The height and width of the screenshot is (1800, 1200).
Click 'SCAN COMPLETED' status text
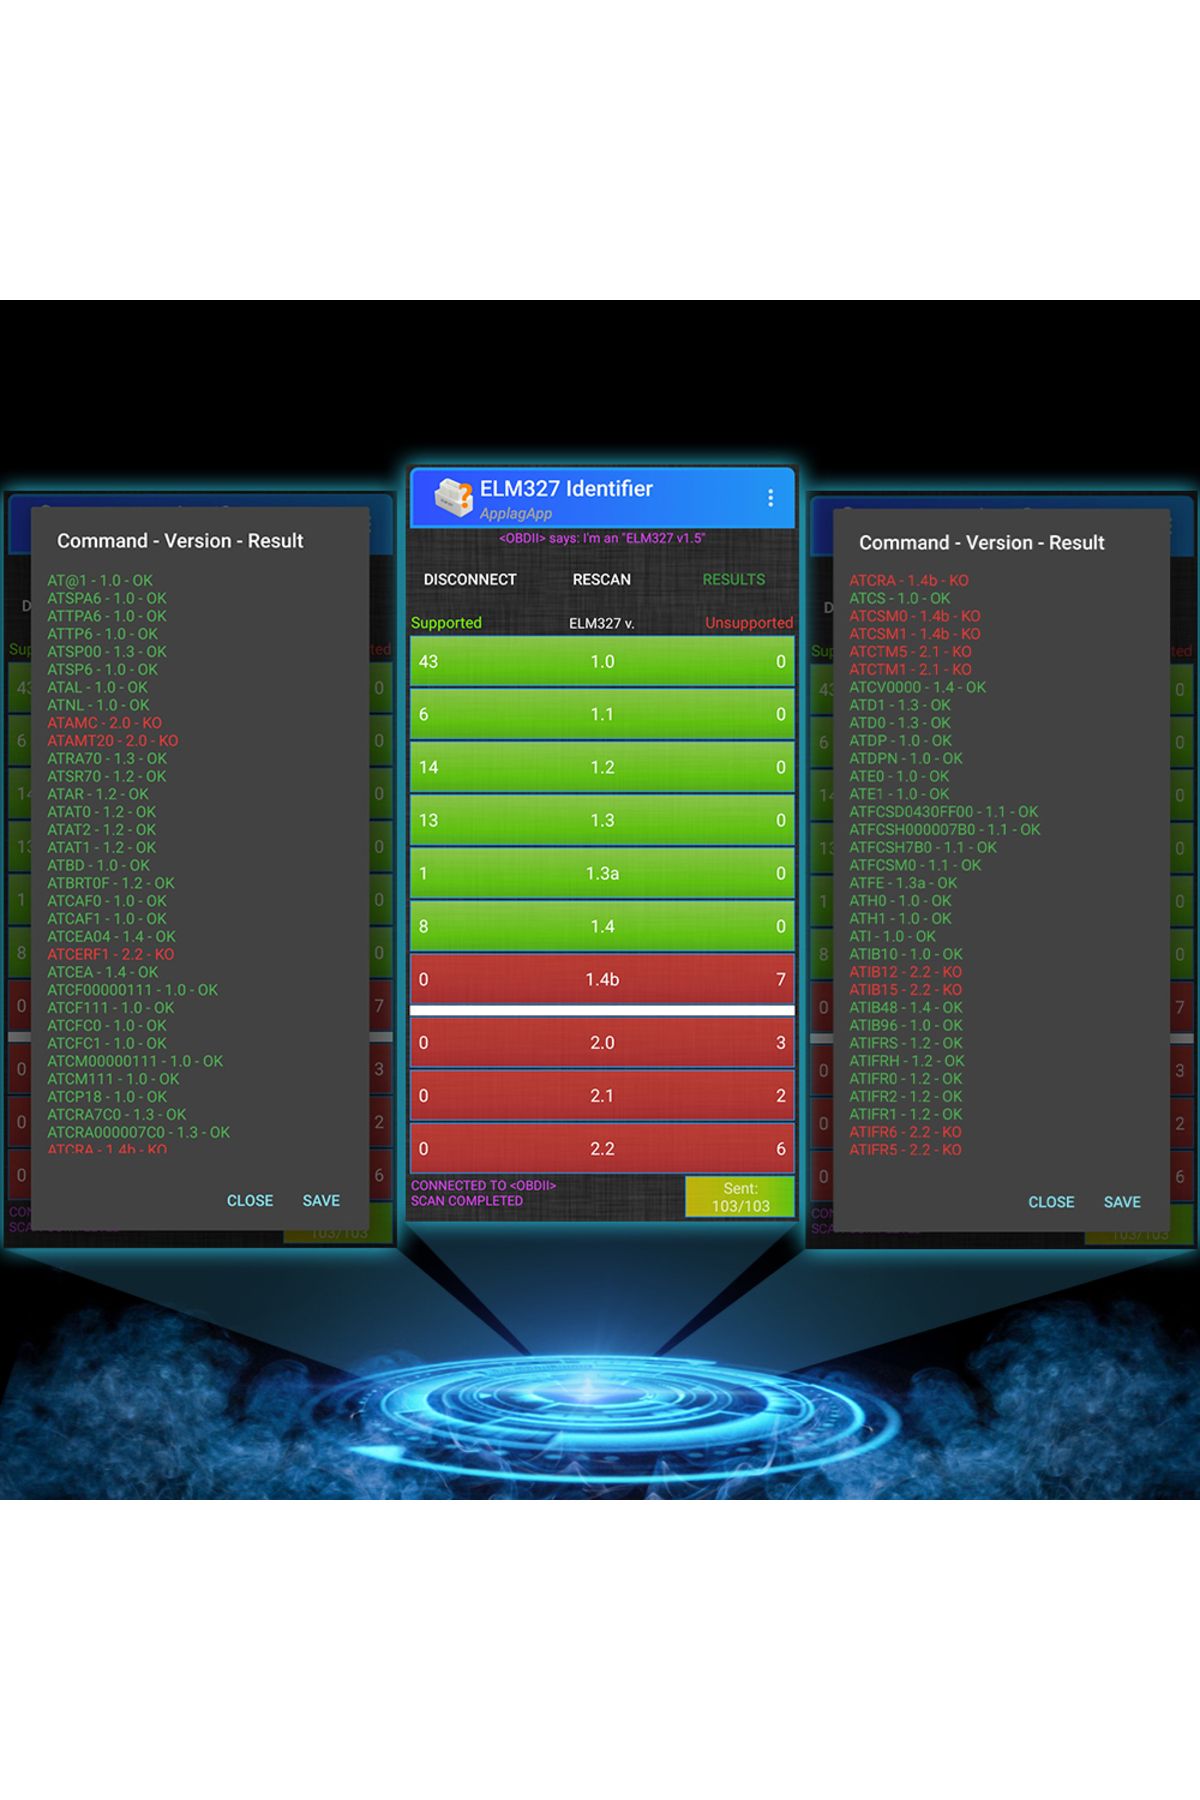coord(467,1201)
